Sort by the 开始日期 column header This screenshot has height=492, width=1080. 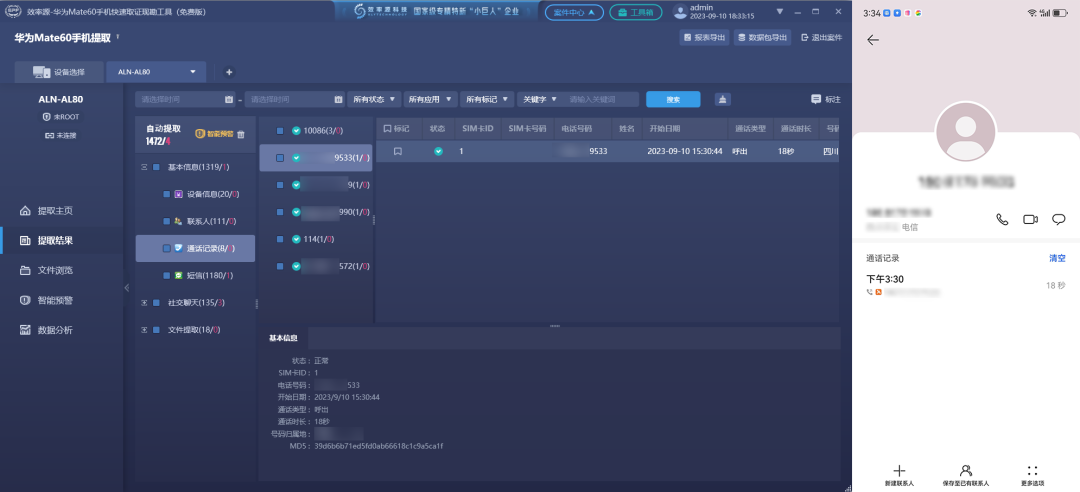[x=665, y=129]
